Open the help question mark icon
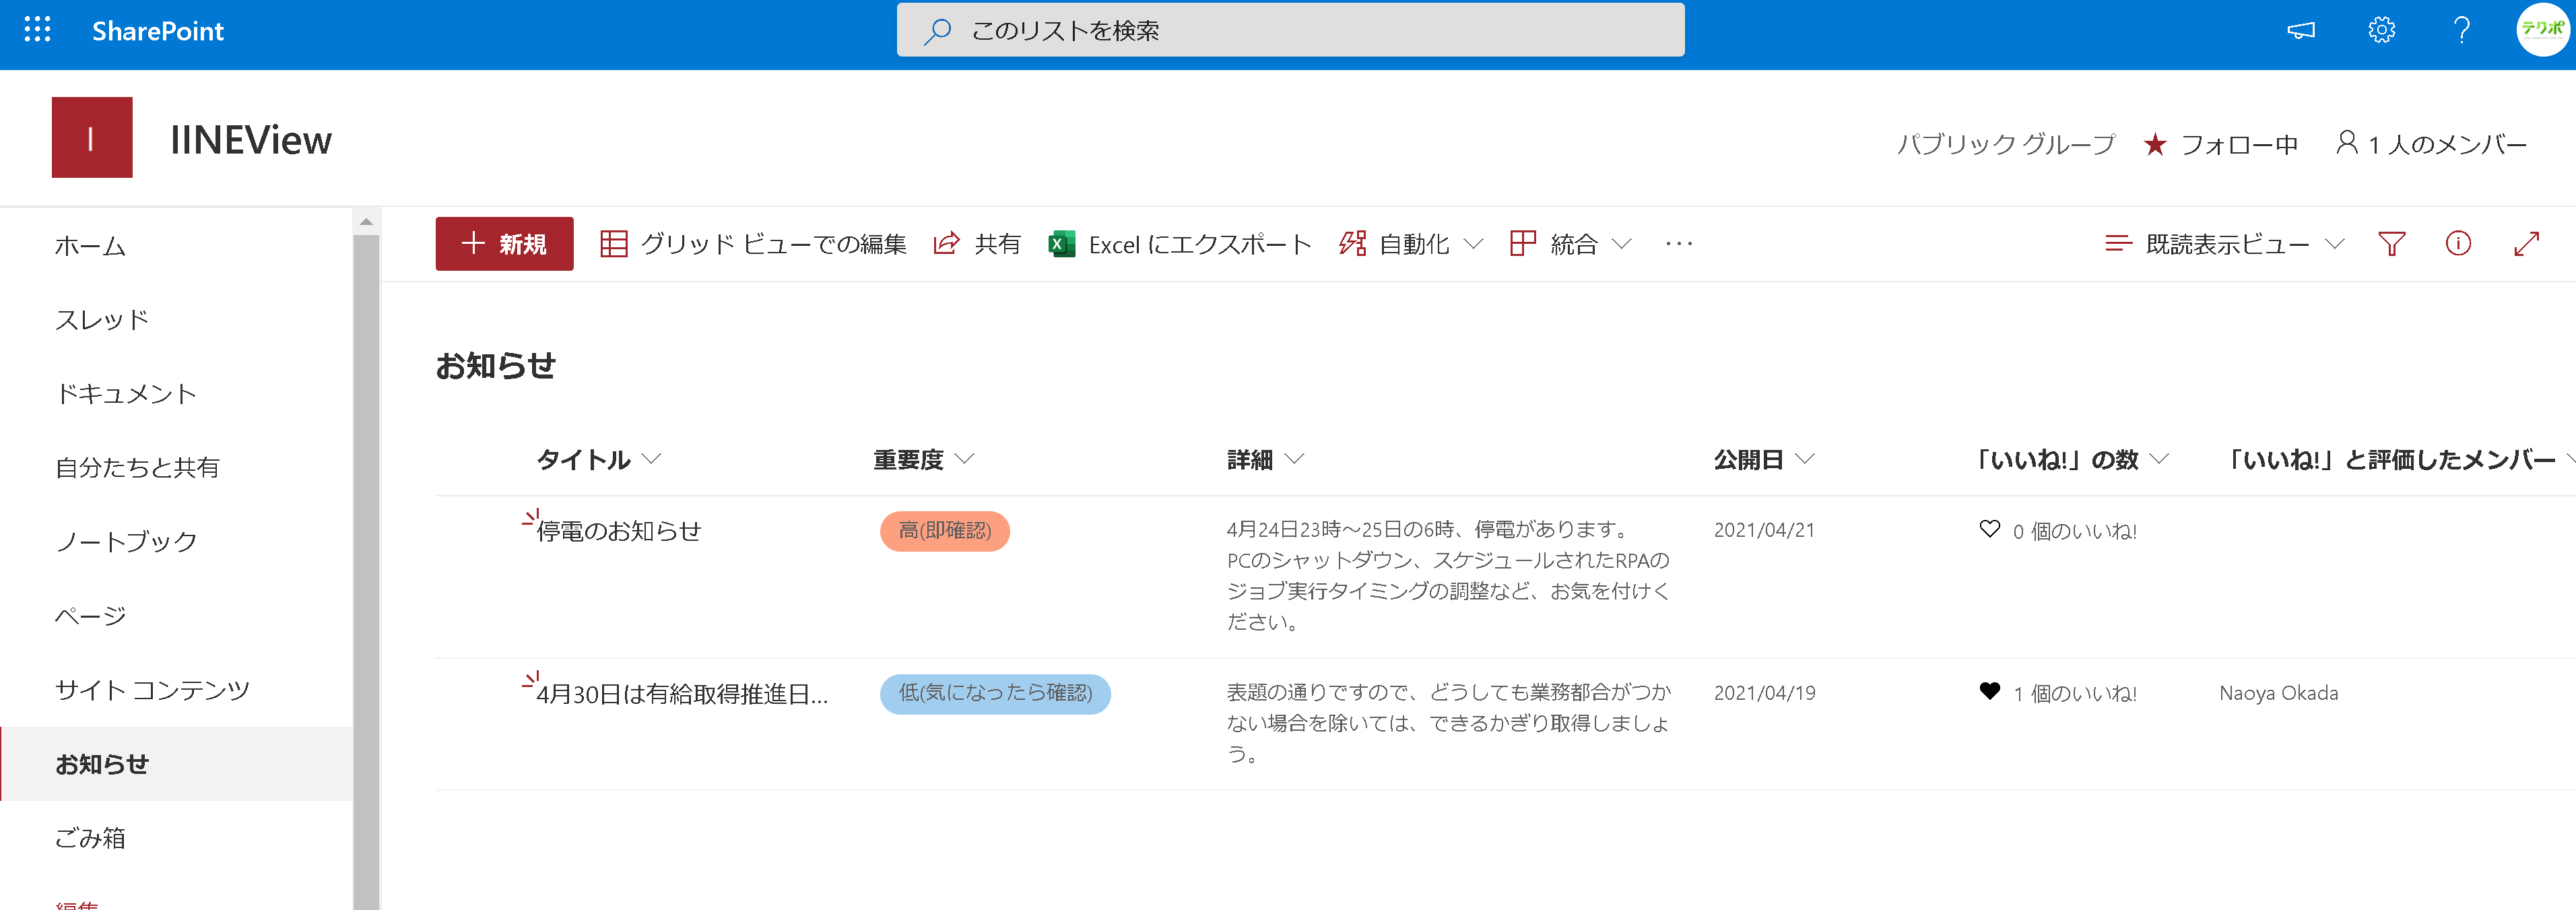Viewport: 2576px width, 910px height. point(2461,30)
